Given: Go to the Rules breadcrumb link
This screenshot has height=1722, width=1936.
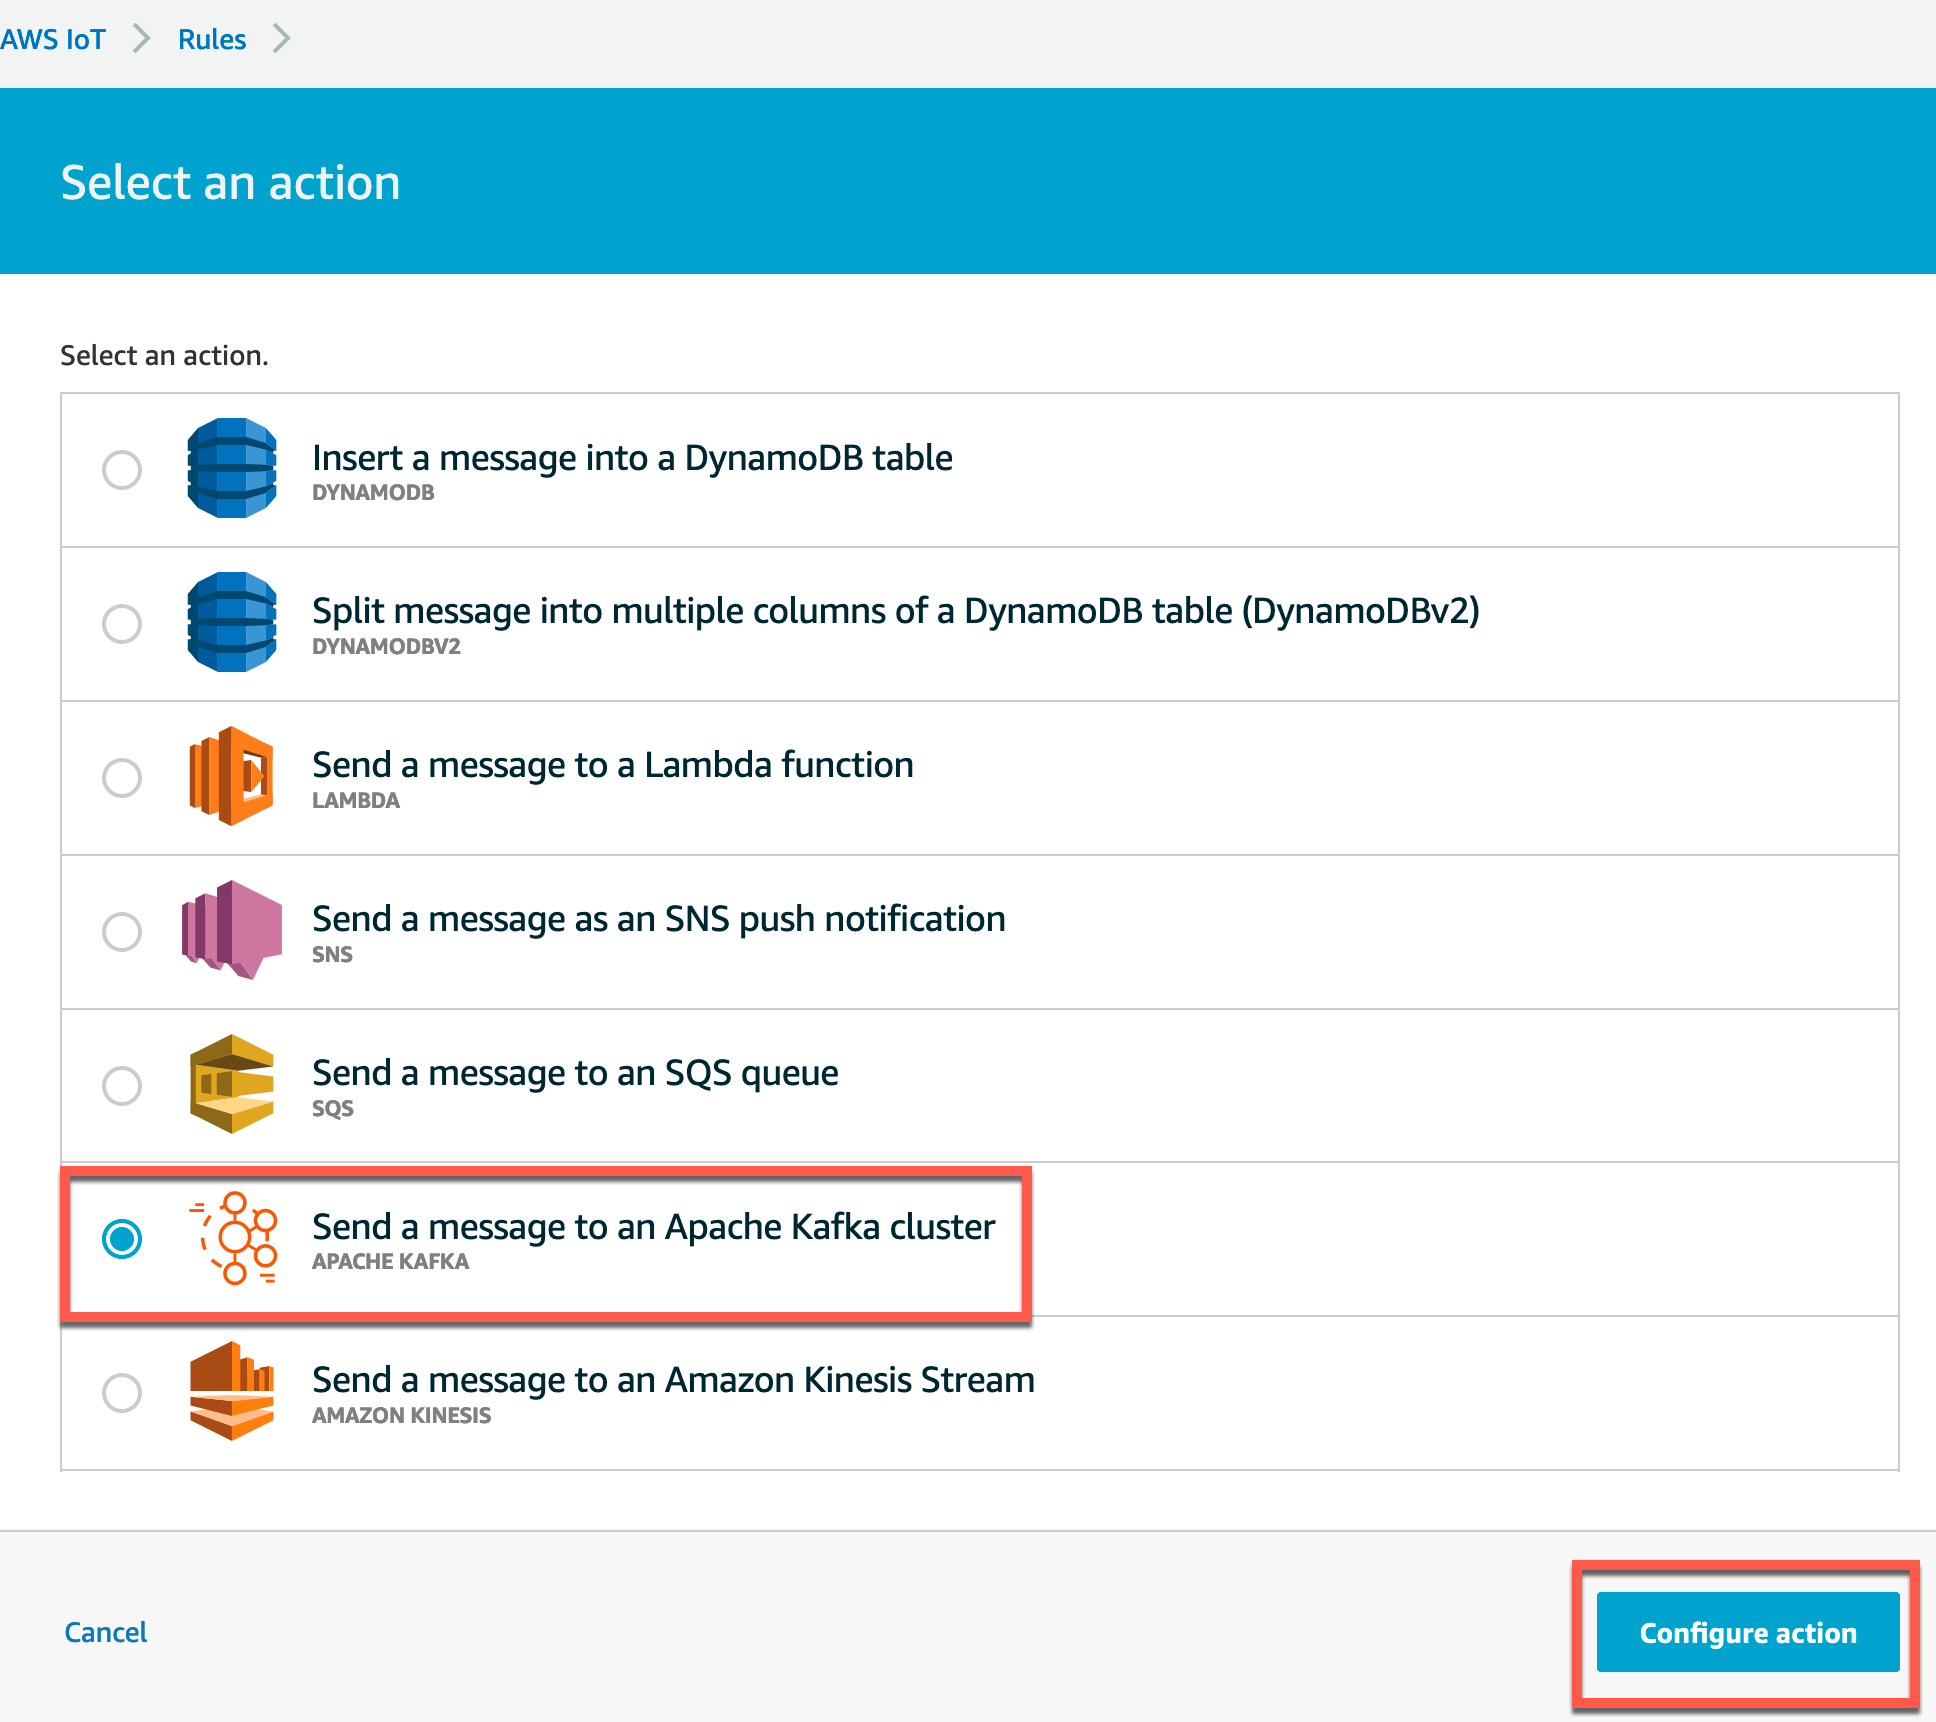Looking at the screenshot, I should pos(212,39).
